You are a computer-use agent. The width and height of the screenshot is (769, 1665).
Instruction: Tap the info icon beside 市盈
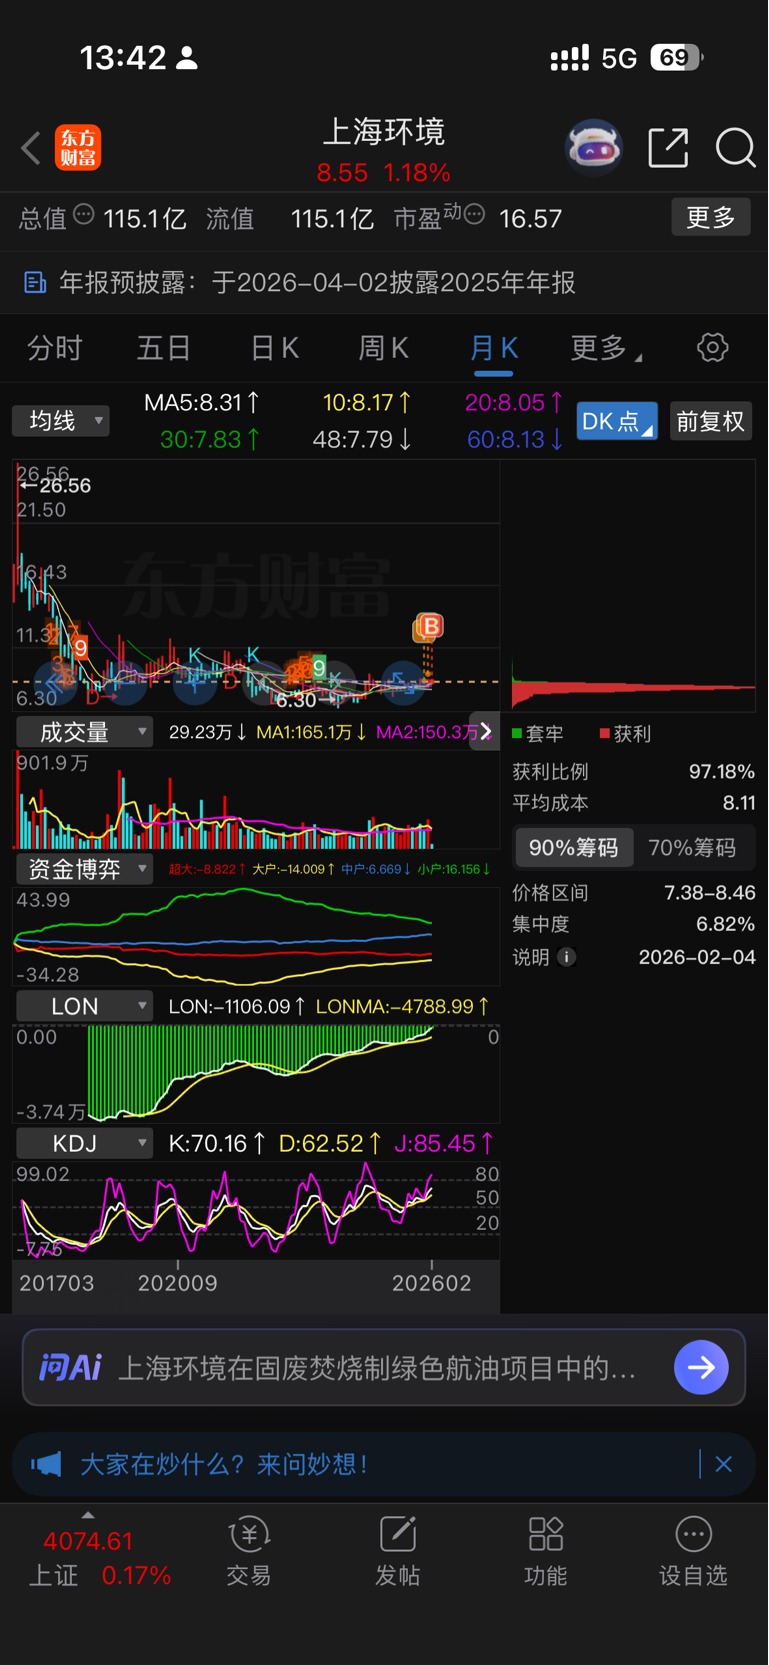475,214
